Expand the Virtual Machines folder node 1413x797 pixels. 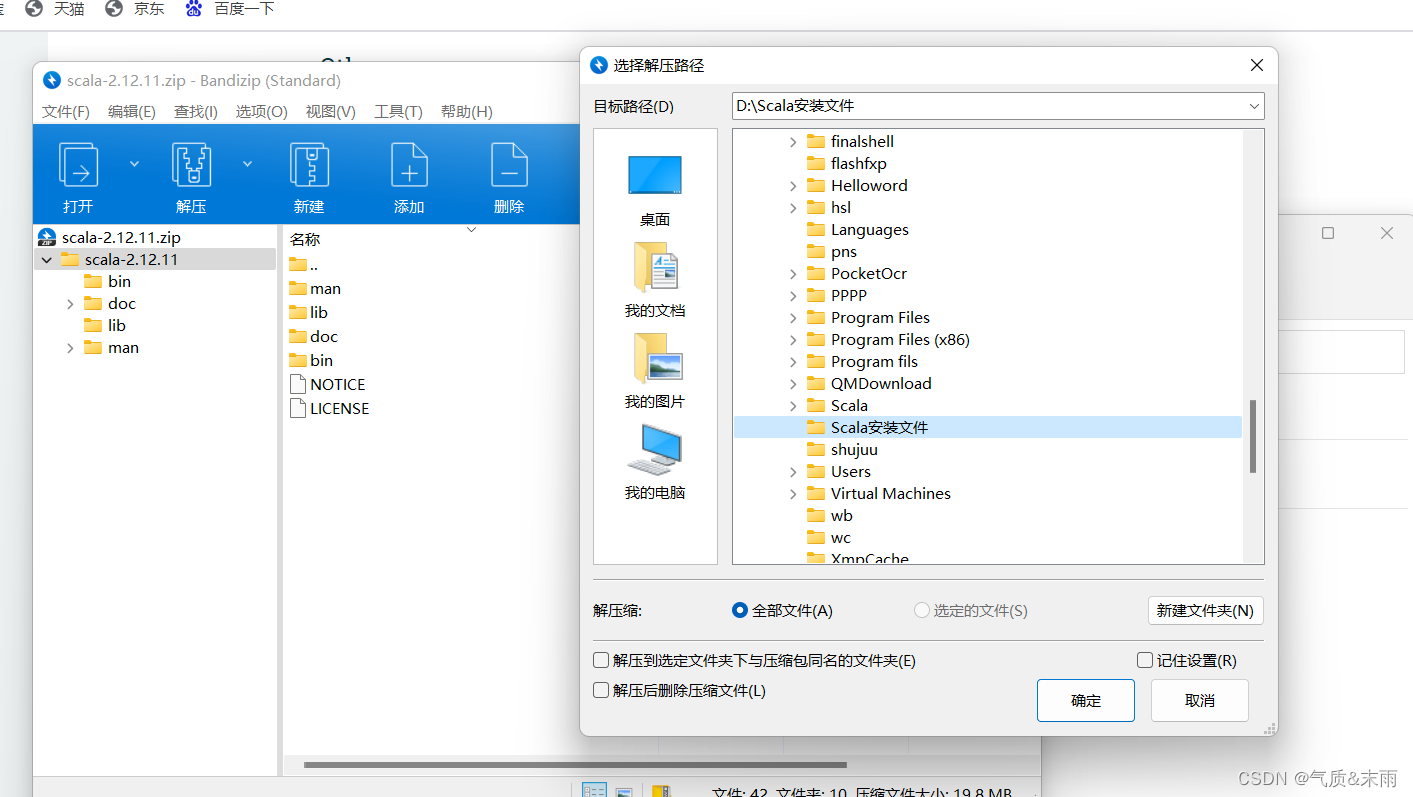click(x=793, y=494)
